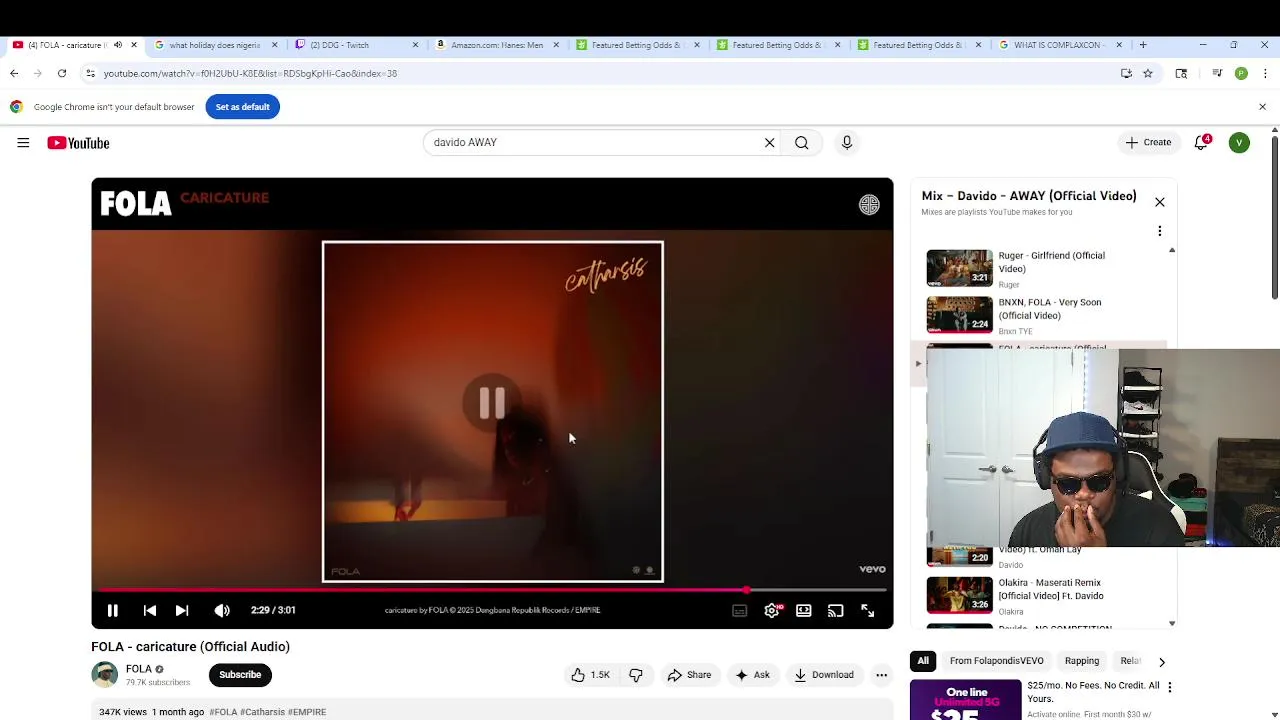Click the large pause overlay on the video
The image size is (1280, 720).
(492, 403)
